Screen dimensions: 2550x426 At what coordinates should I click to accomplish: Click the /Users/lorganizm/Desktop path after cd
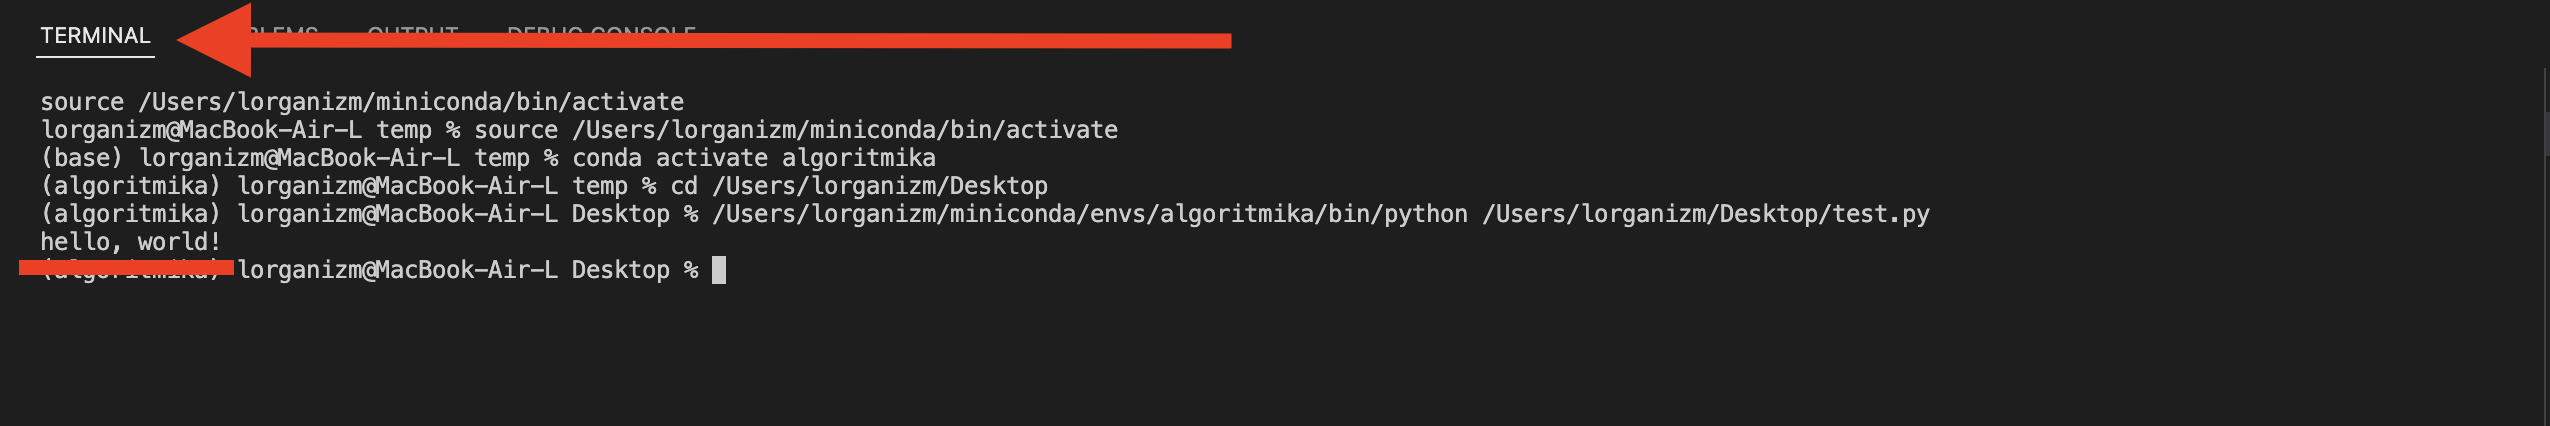tap(879, 186)
